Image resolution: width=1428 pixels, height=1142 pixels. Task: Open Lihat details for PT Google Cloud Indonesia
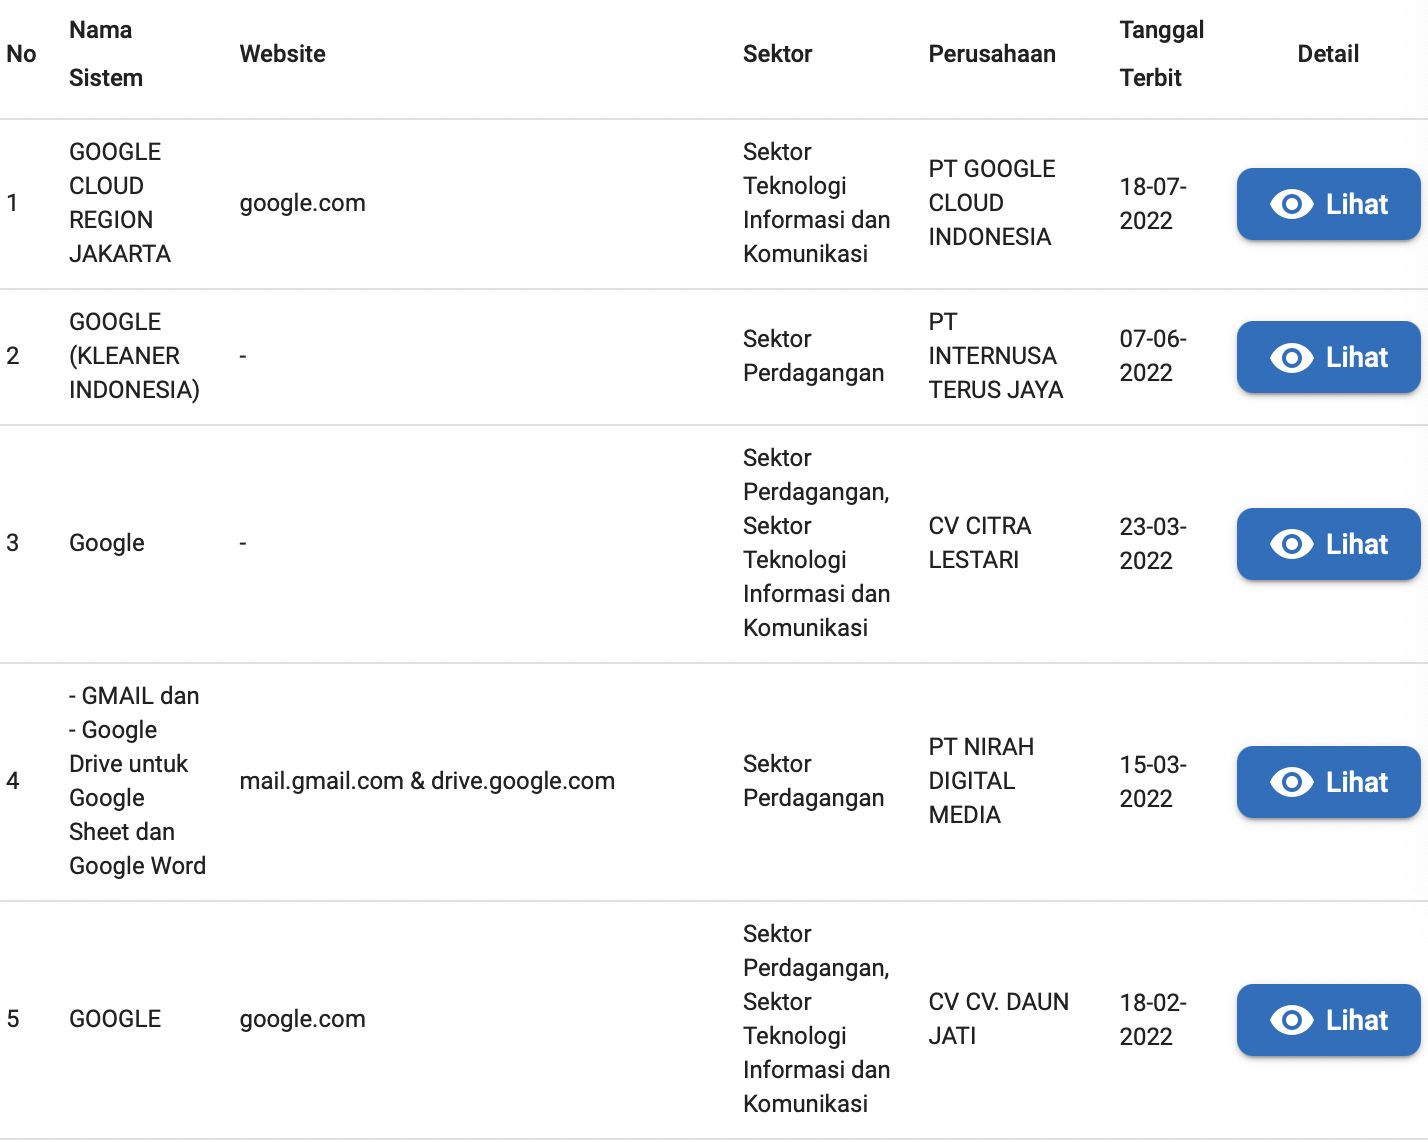click(1328, 204)
